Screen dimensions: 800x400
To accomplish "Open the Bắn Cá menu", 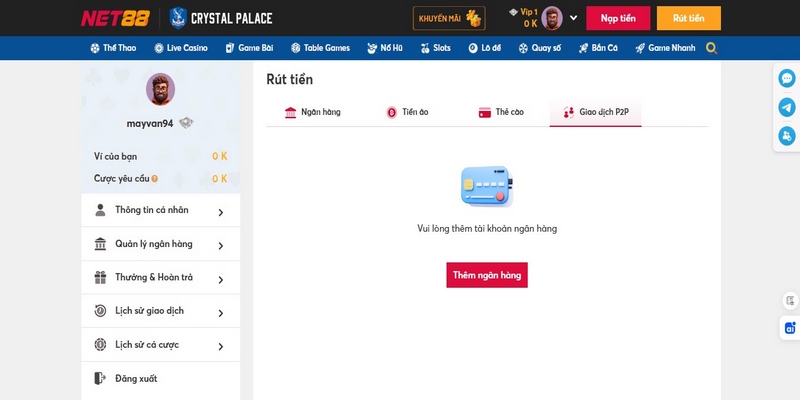I will click(x=598, y=48).
